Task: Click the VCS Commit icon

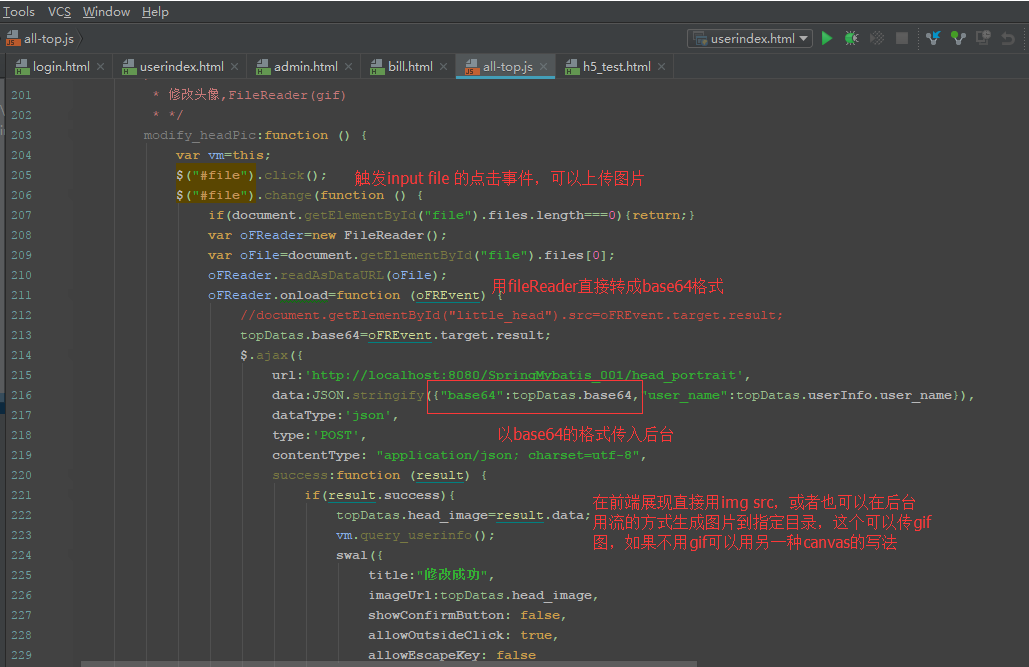Action: pyautogui.click(x=958, y=38)
